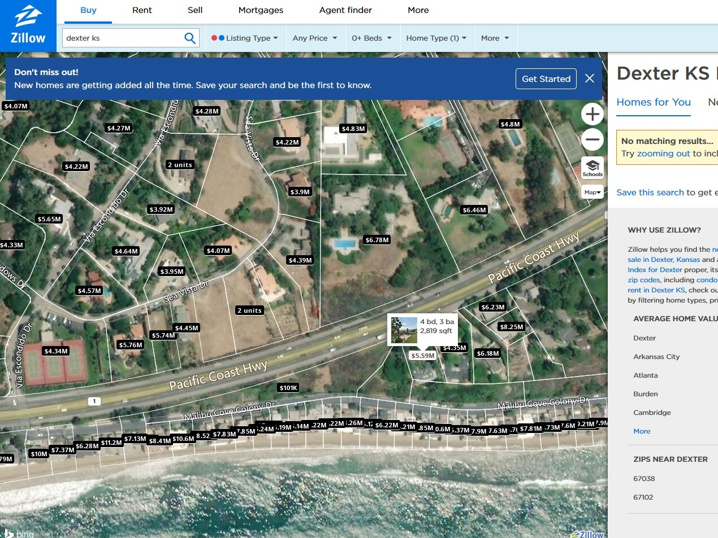The height and width of the screenshot is (538, 718).
Task: Open the More filters dropdown
Action: tap(495, 38)
